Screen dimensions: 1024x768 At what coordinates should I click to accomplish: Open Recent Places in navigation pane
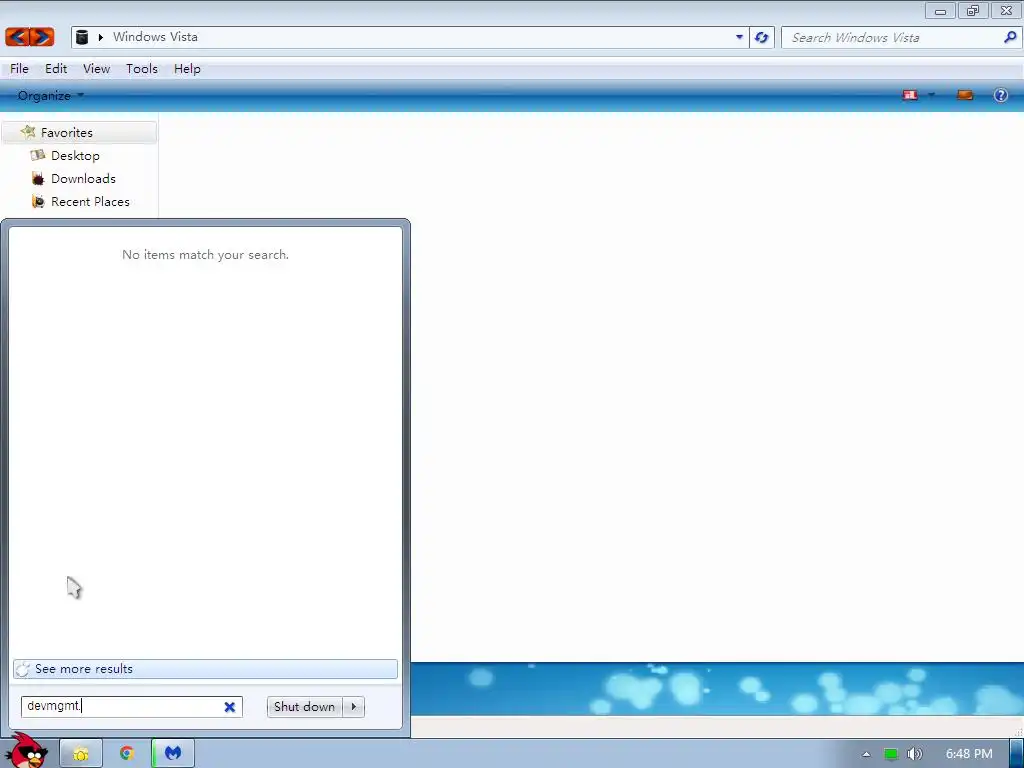click(90, 202)
